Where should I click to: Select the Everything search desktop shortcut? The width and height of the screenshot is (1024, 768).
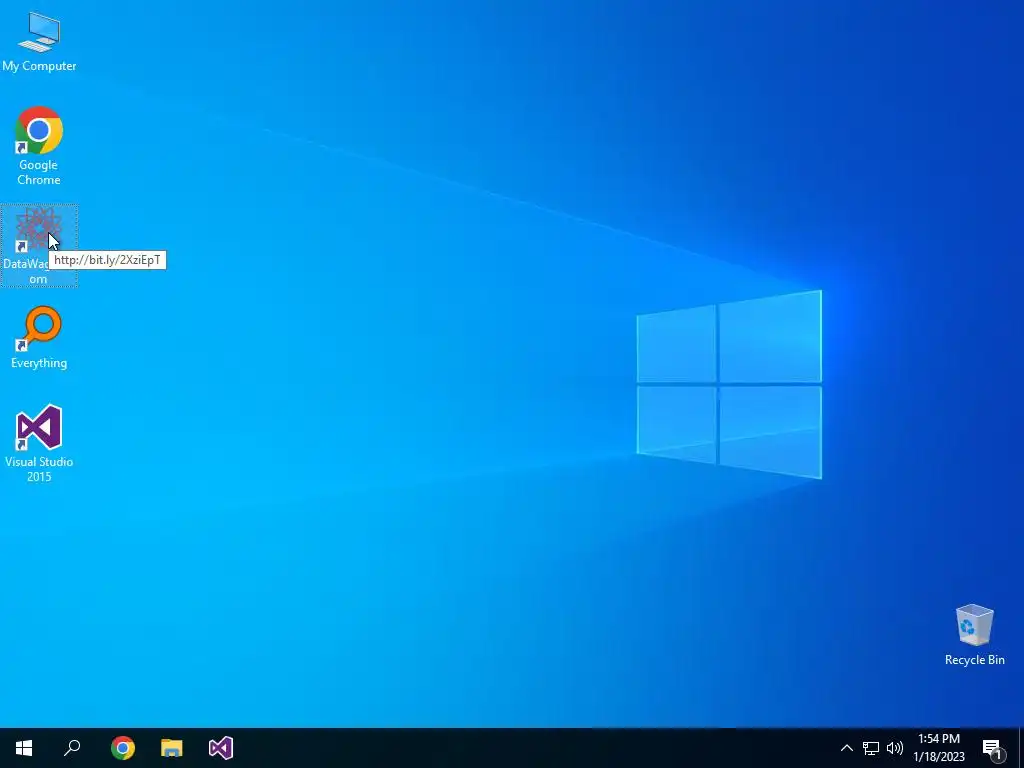[39, 337]
